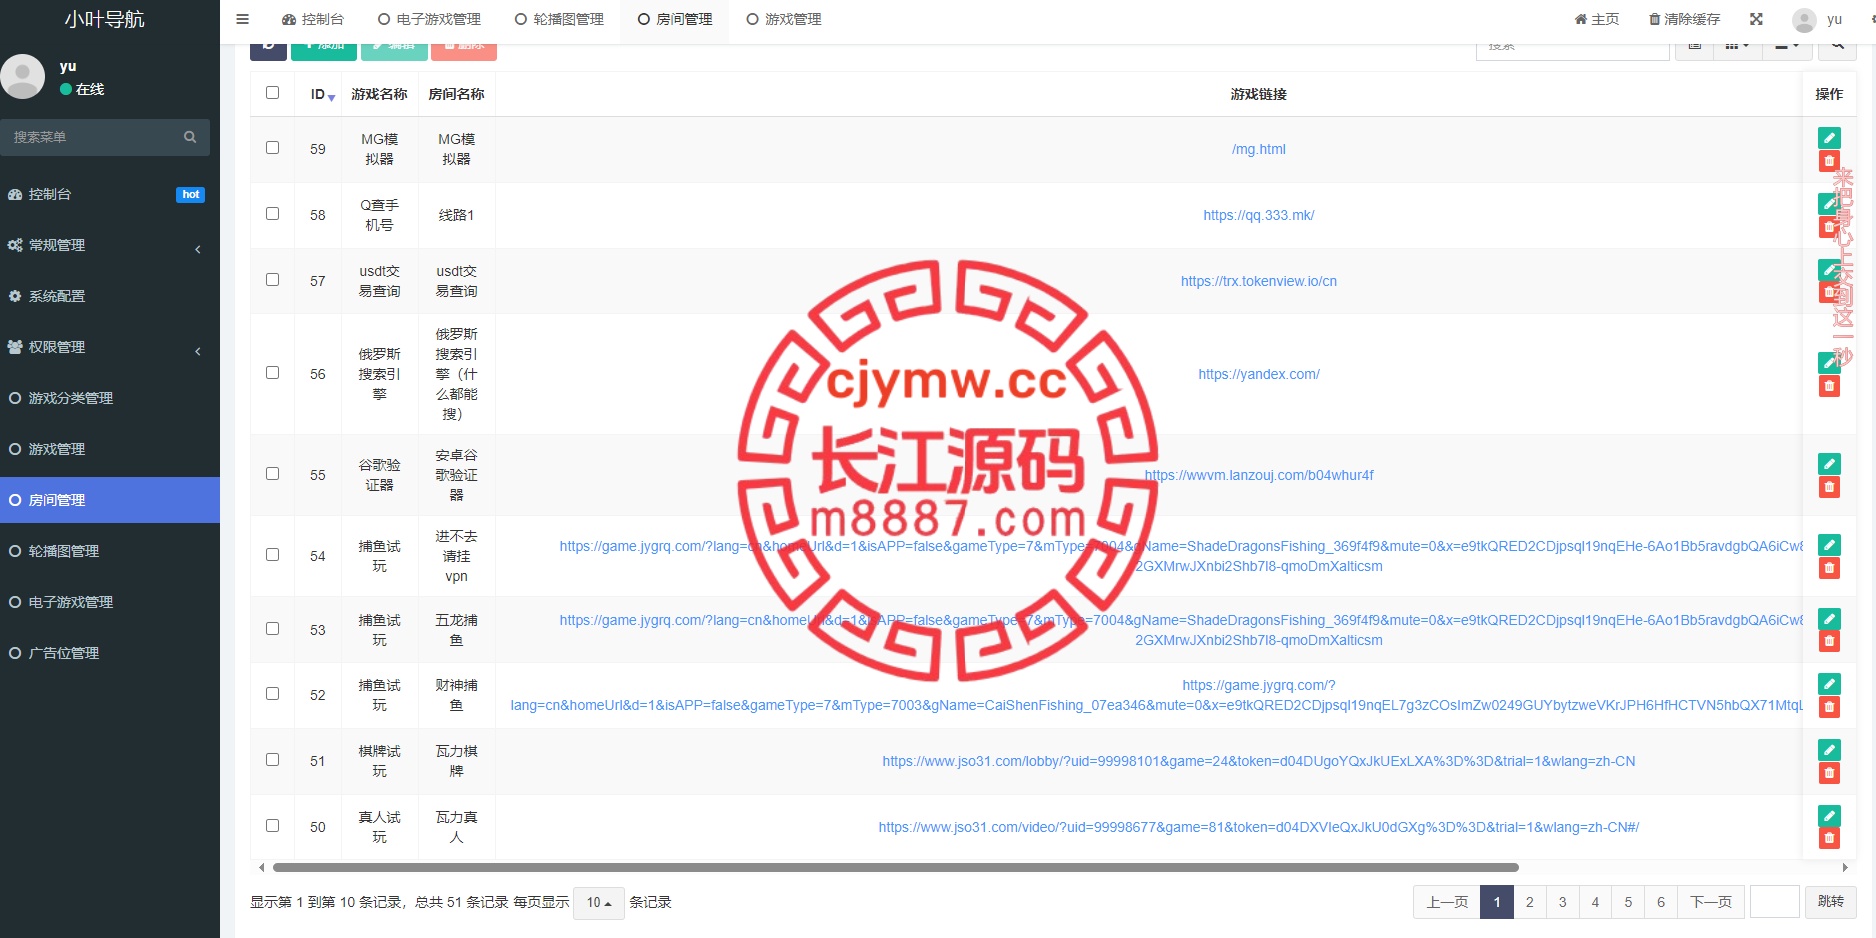Click the table view toggle button

tap(1694, 50)
